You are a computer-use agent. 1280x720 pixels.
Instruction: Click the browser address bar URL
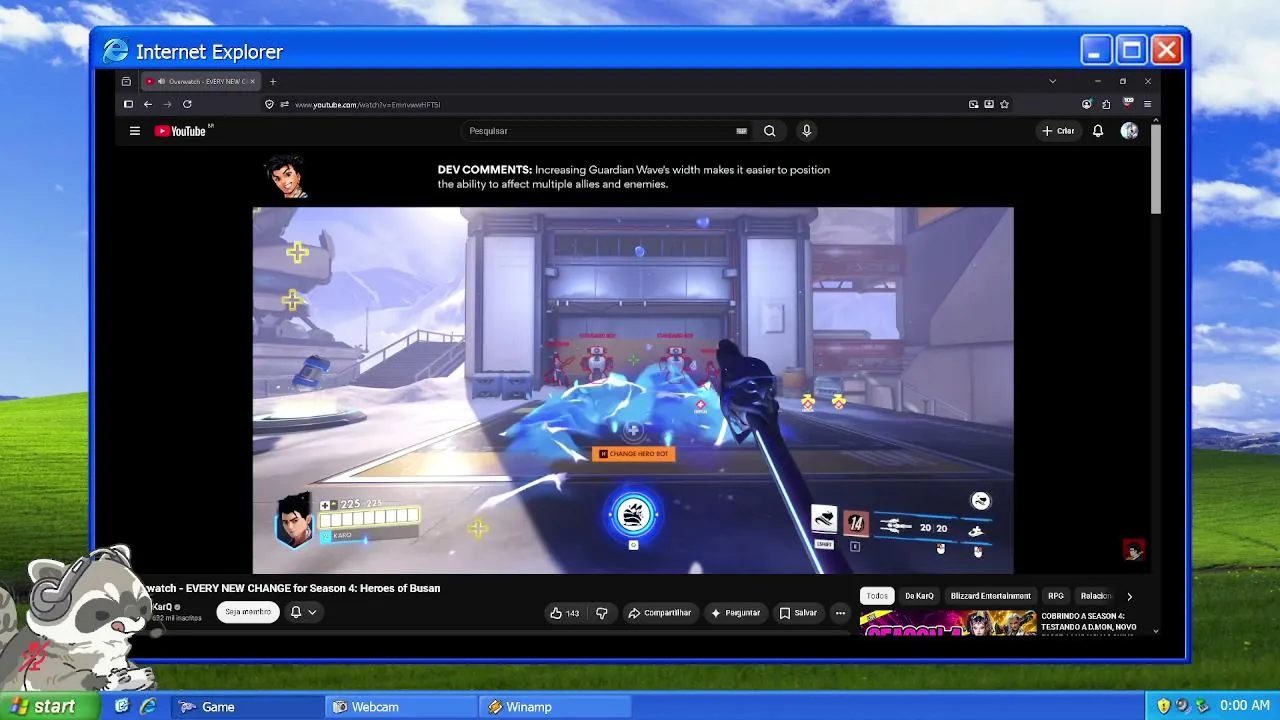(368, 104)
